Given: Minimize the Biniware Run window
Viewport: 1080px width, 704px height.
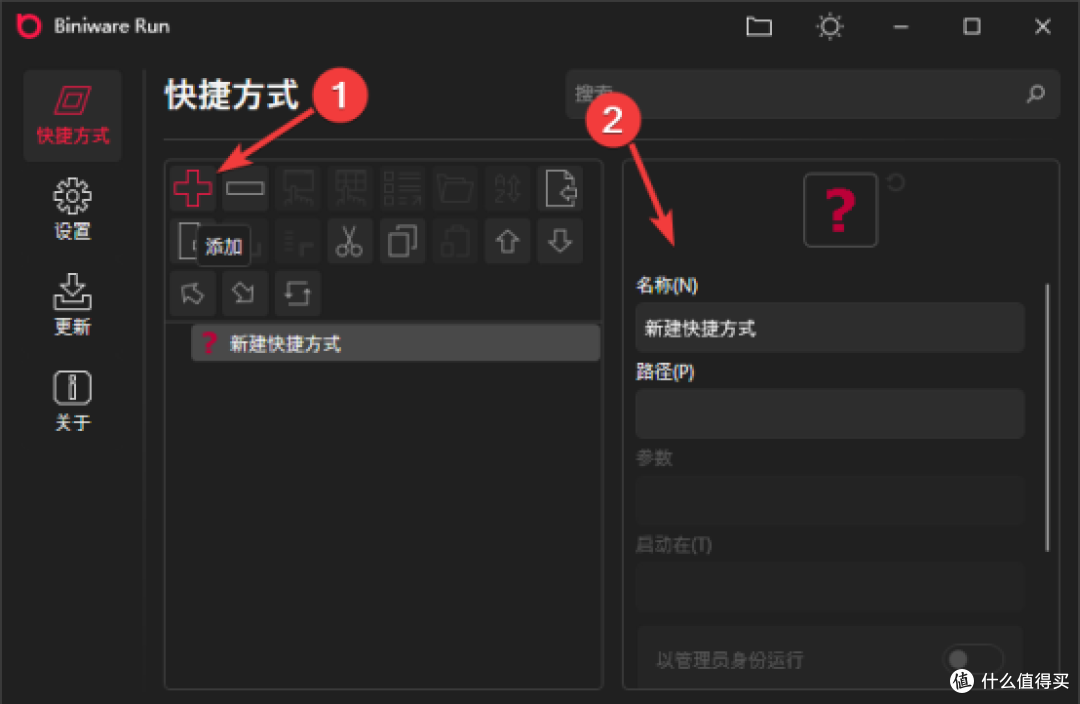Looking at the screenshot, I should coord(900,27).
